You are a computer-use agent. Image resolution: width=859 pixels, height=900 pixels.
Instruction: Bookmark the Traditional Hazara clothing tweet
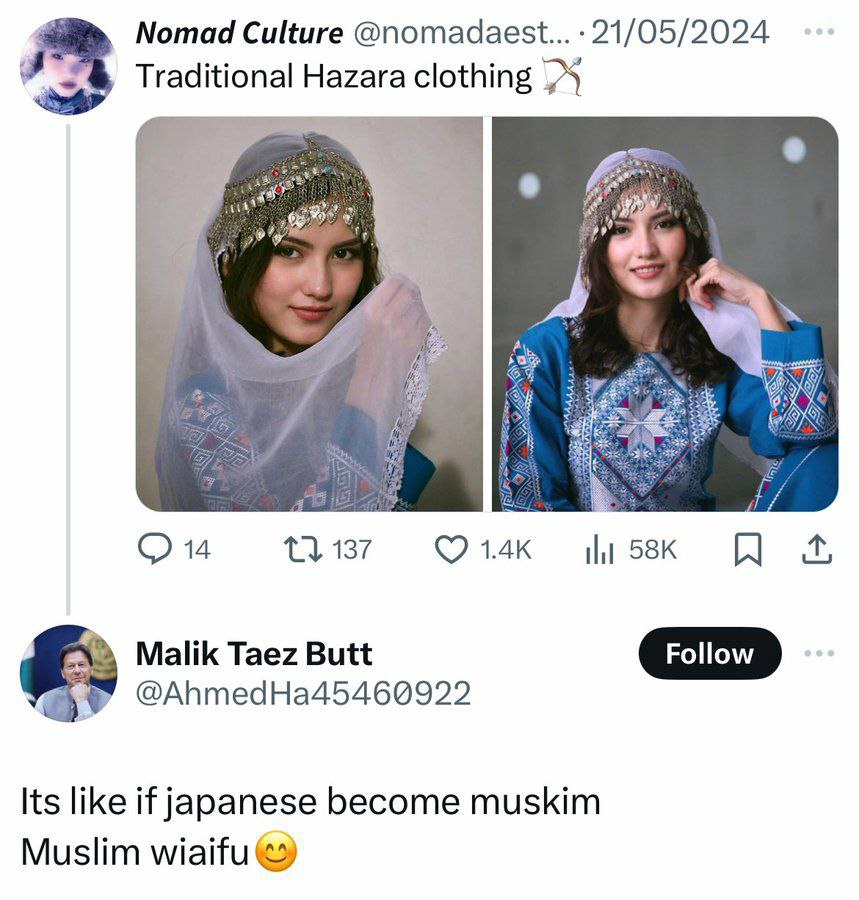(746, 549)
